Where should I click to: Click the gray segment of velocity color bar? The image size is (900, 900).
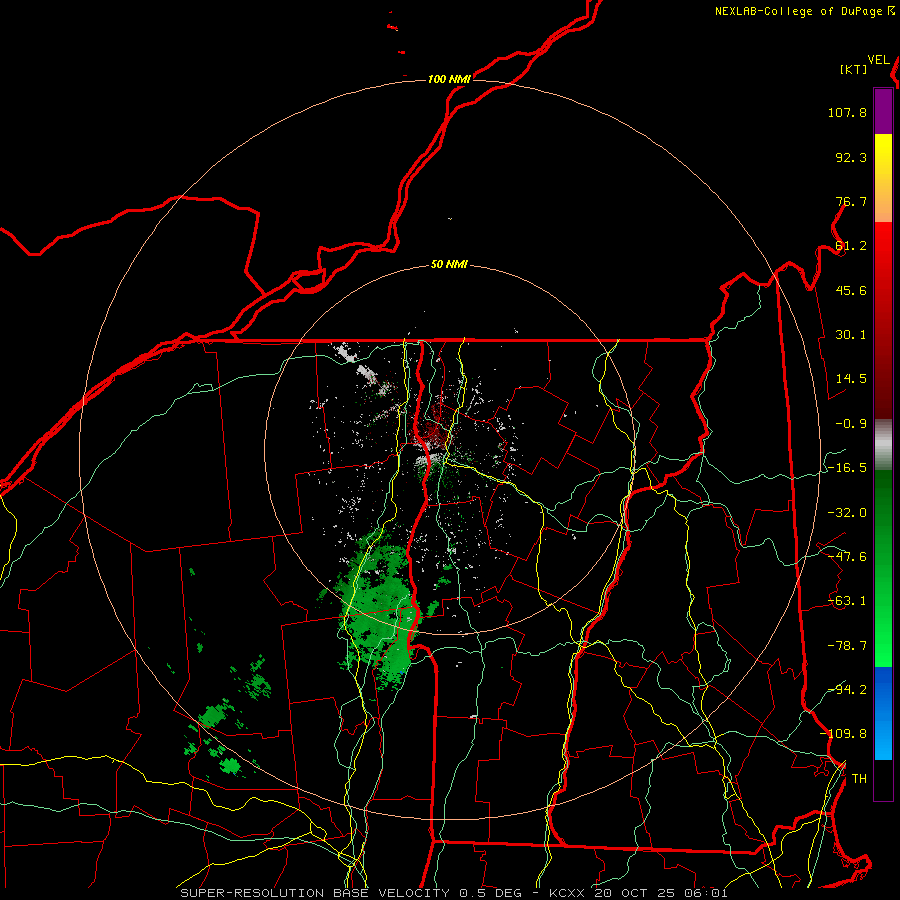click(883, 445)
